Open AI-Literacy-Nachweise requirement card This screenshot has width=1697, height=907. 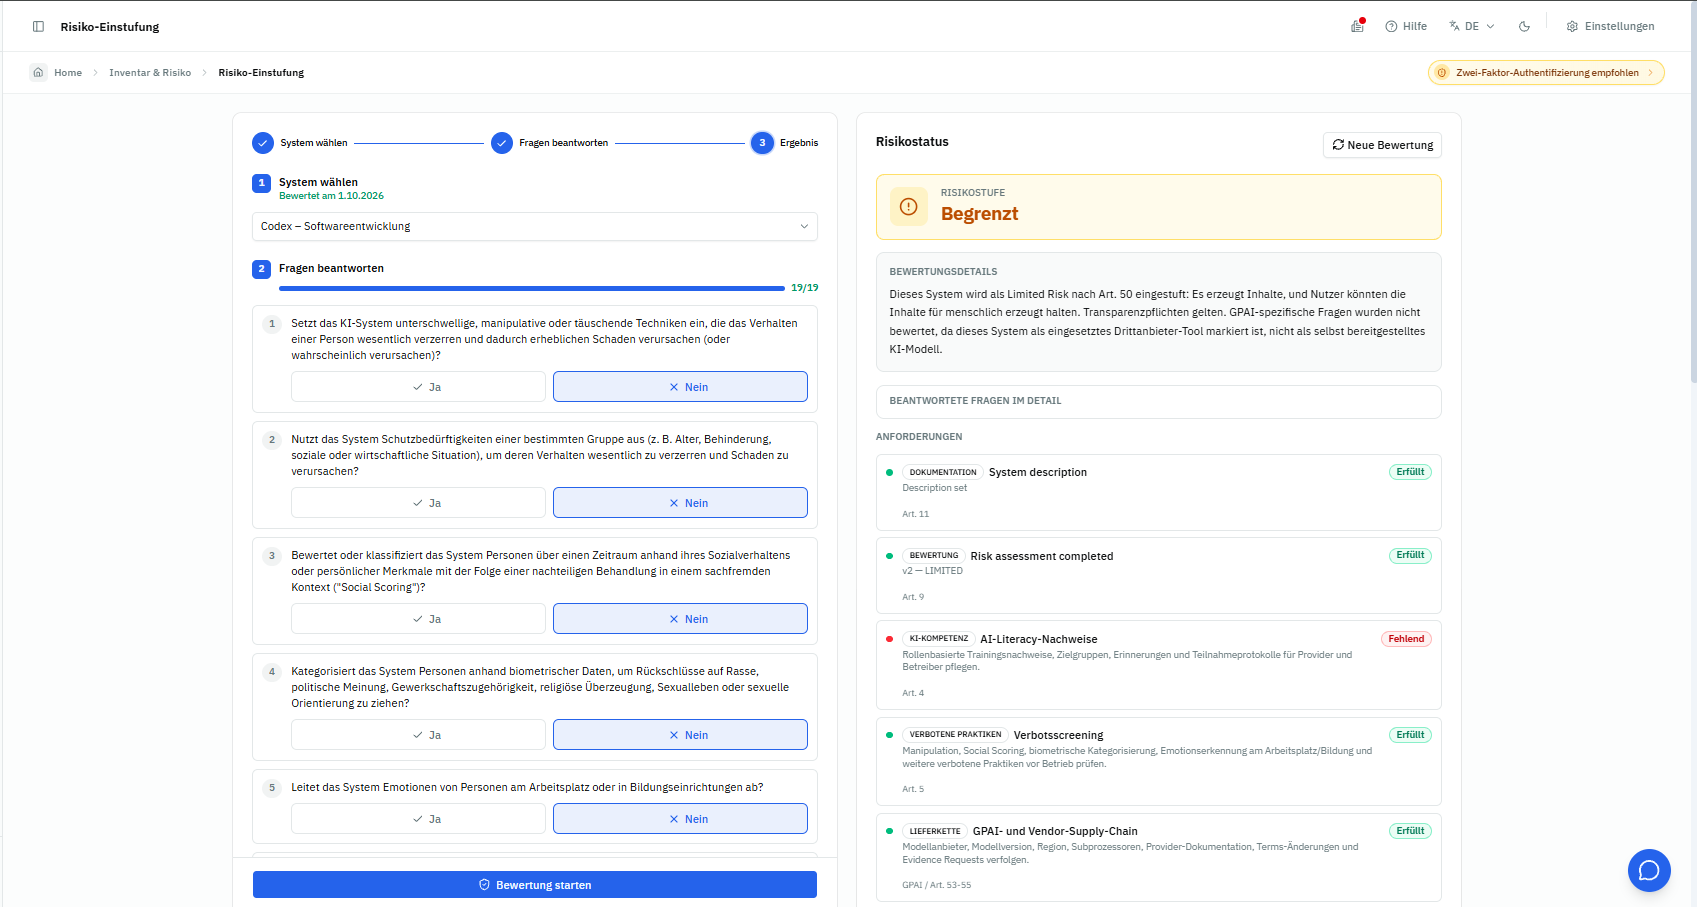[1158, 665]
